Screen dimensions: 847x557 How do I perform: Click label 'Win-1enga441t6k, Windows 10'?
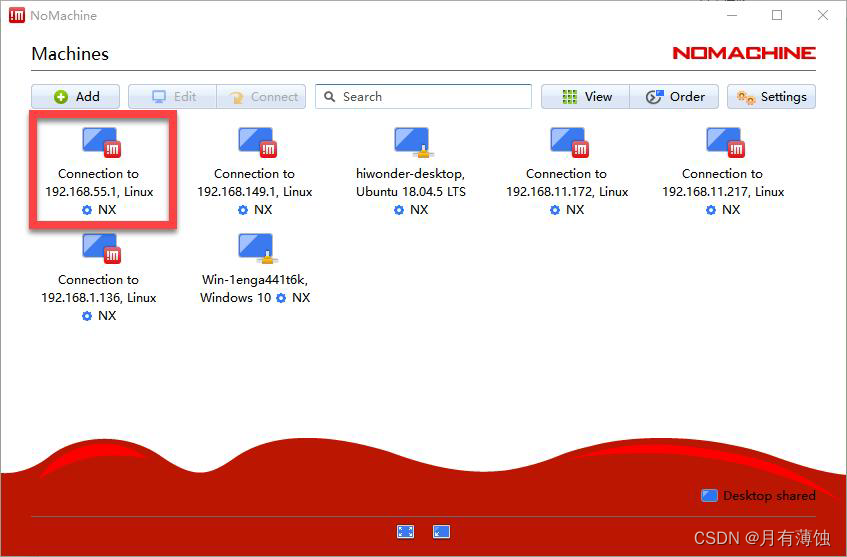coord(254,288)
